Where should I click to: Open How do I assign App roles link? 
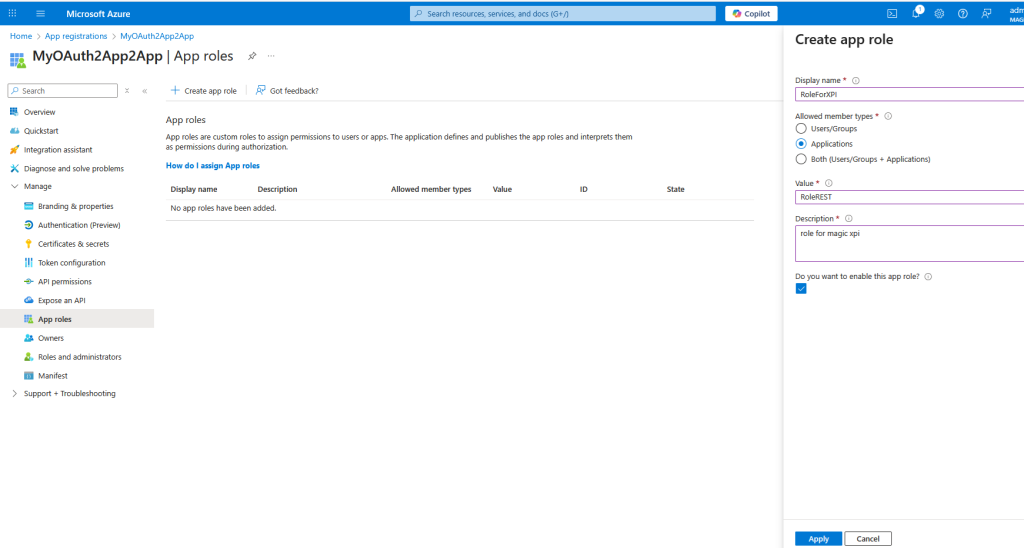[212, 165]
